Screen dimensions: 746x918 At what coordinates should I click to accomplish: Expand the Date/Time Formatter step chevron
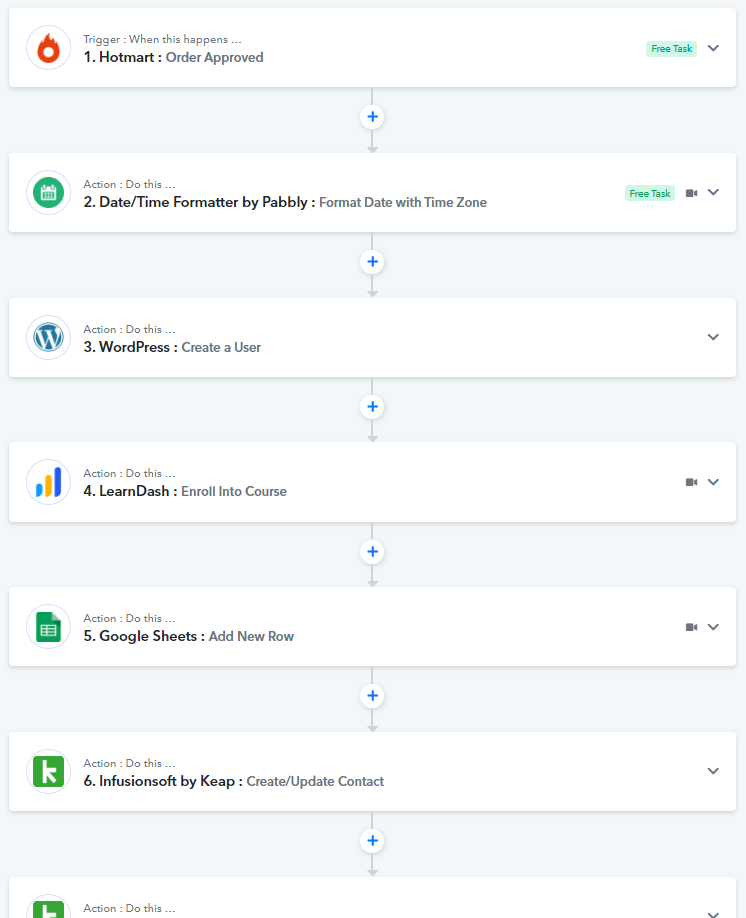point(713,192)
